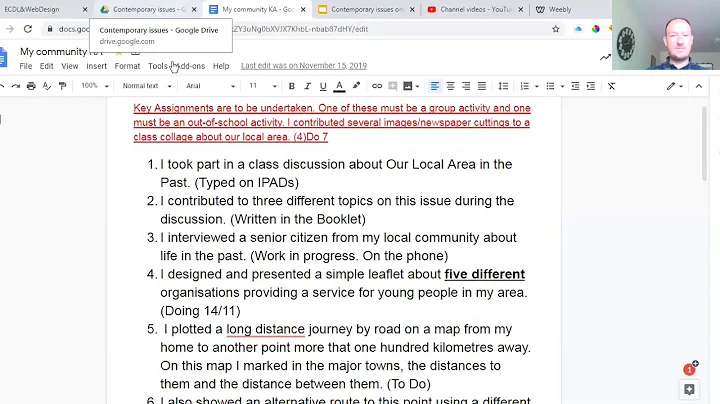Viewport: 720px width, 404px height.
Task: Apply bulleted list formatting
Action: [x=550, y=86]
